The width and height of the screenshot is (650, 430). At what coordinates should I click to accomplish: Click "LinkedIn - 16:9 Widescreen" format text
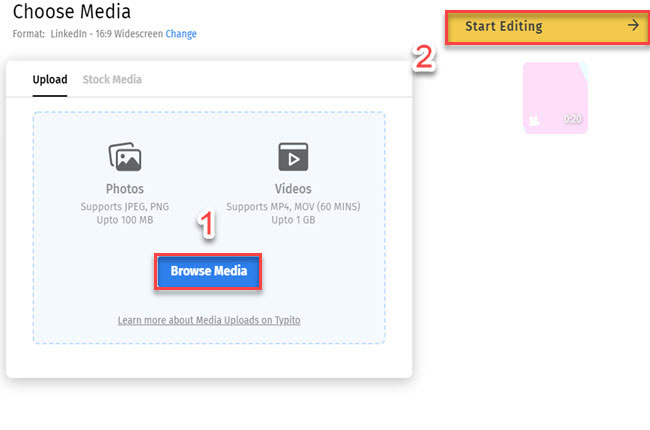(x=107, y=34)
